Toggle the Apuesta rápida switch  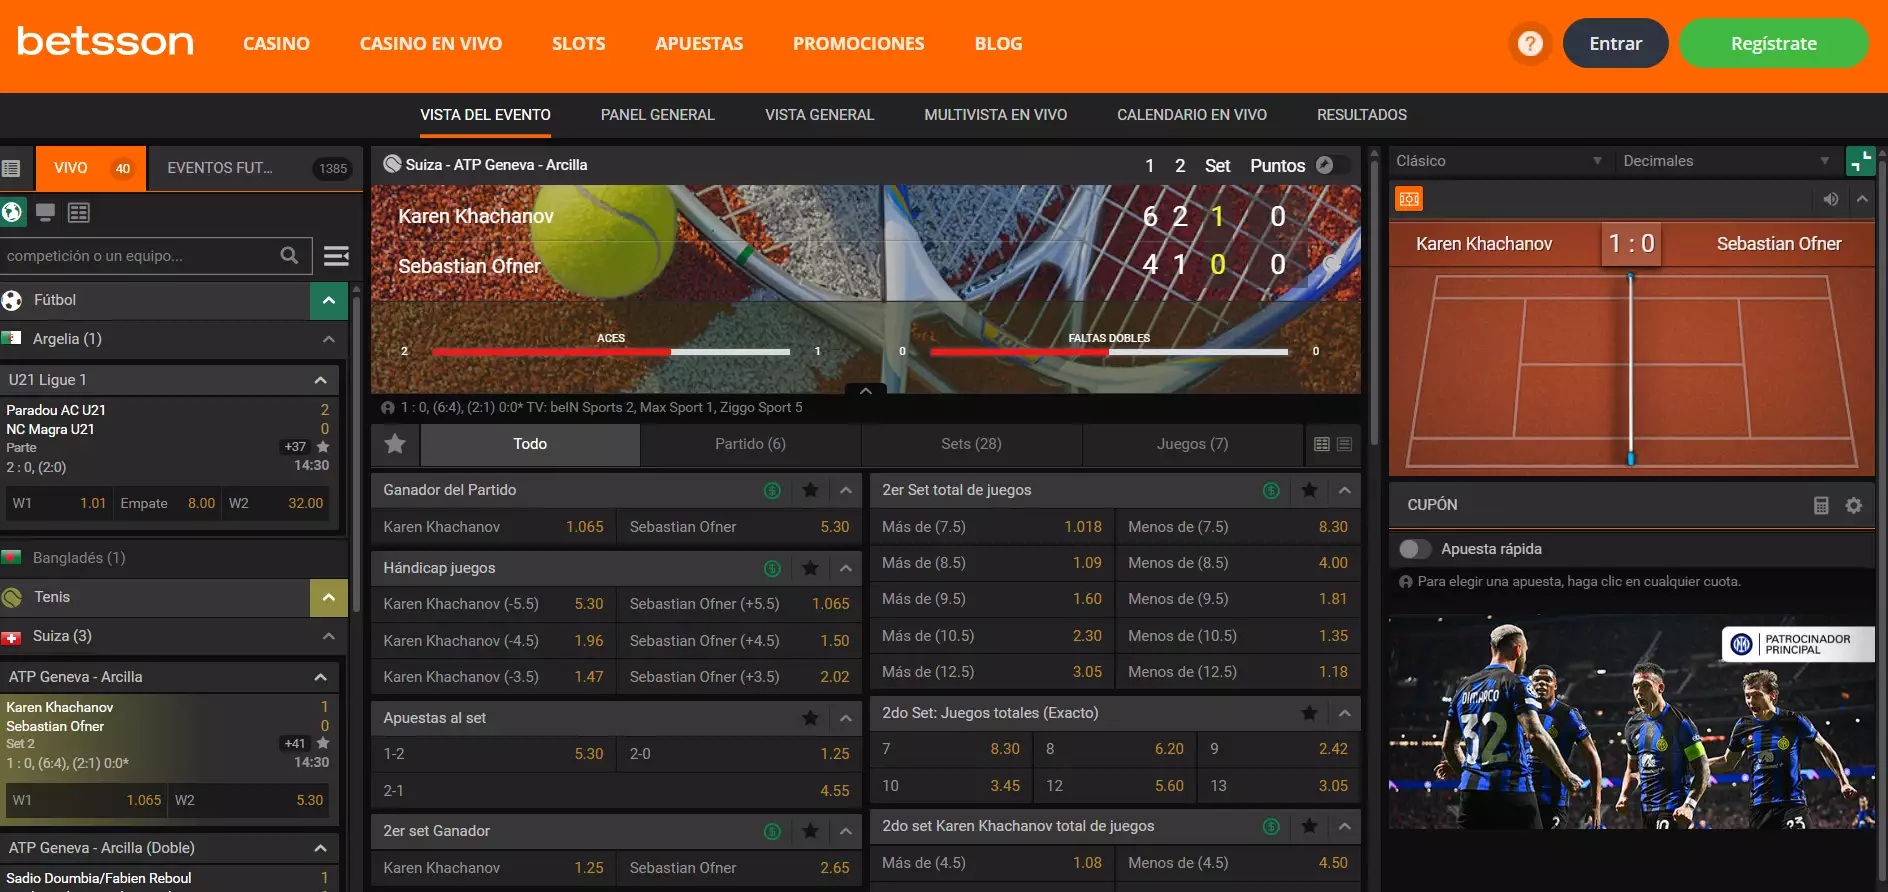[1415, 549]
